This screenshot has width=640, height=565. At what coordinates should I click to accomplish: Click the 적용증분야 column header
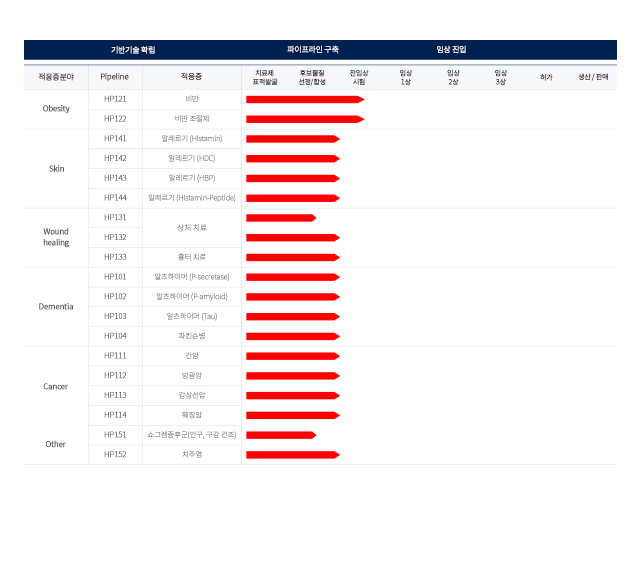(x=56, y=77)
